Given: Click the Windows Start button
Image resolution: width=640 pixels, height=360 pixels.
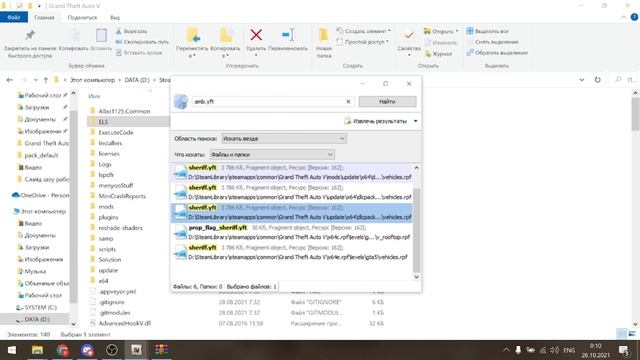Looking at the screenshot, I should (x=12, y=350).
